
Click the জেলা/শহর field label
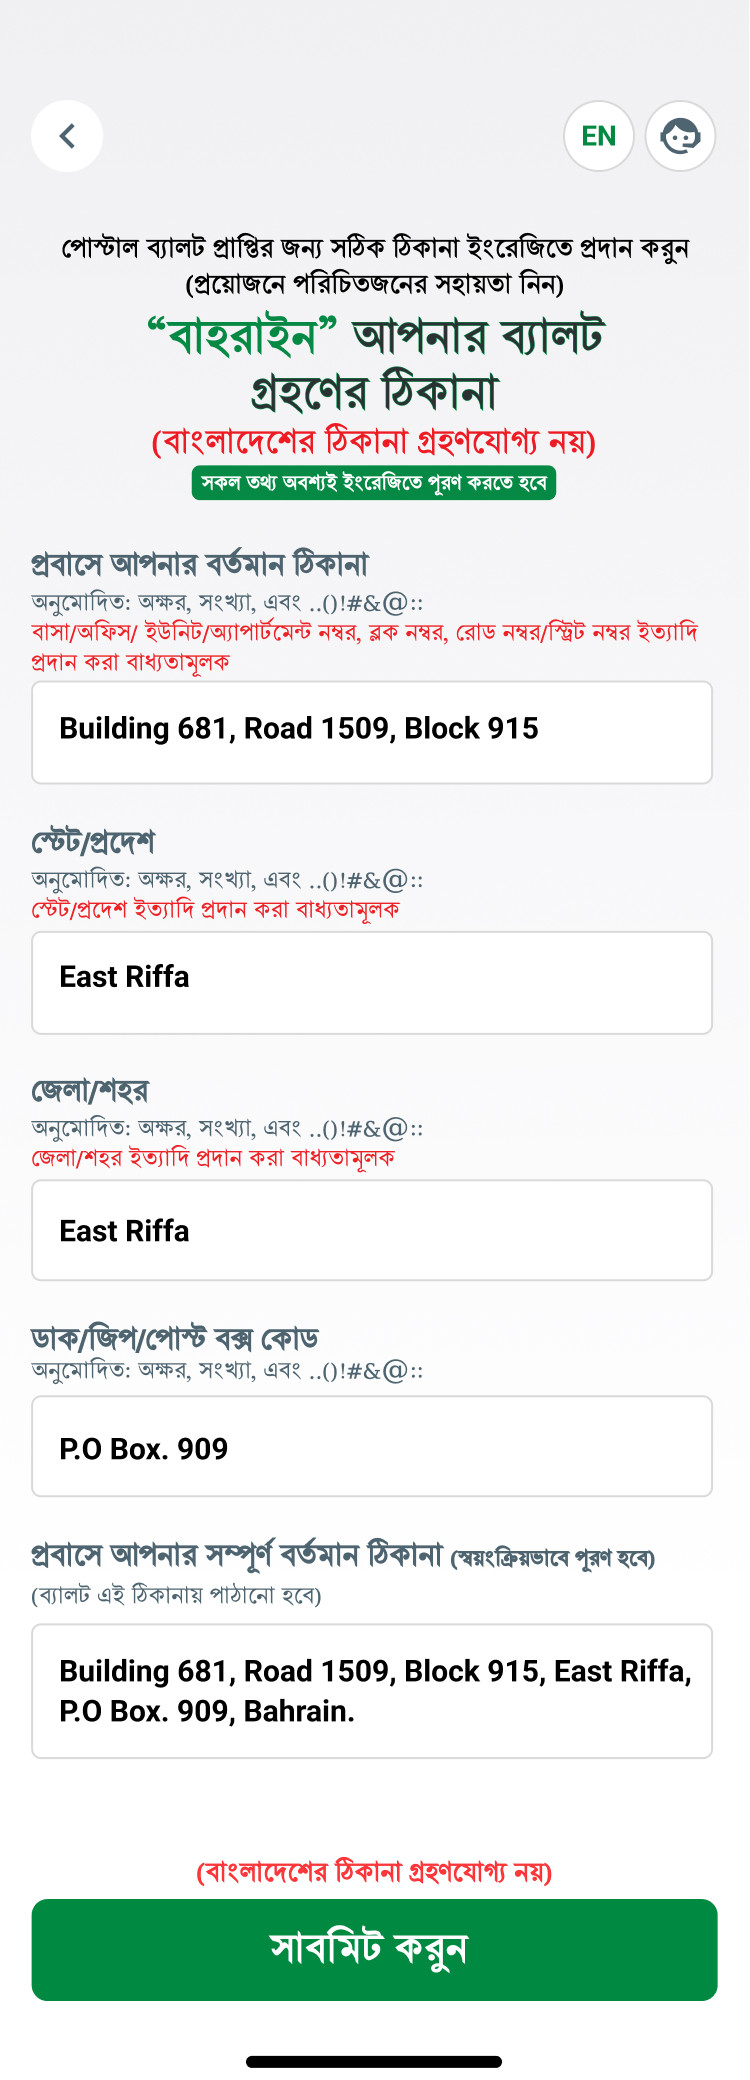pos(90,1090)
